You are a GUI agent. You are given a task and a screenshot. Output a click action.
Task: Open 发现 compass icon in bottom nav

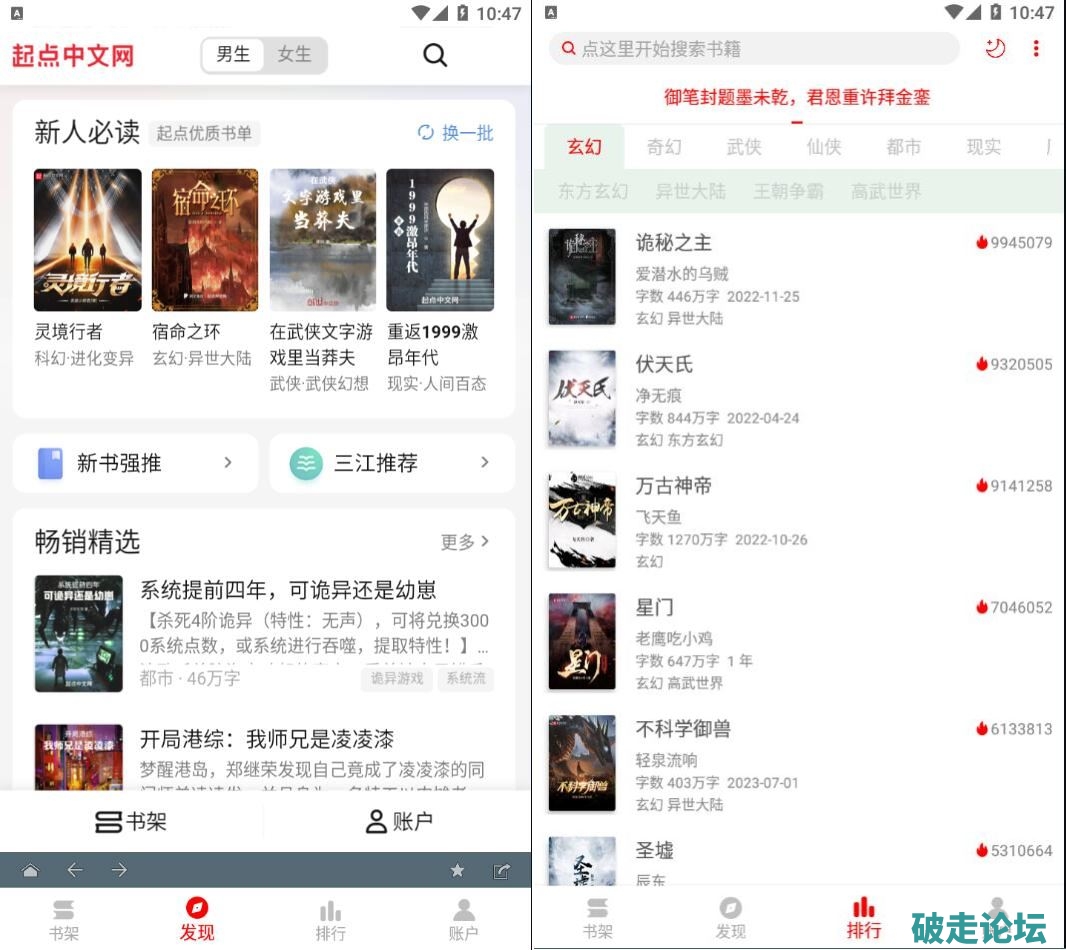(x=197, y=908)
